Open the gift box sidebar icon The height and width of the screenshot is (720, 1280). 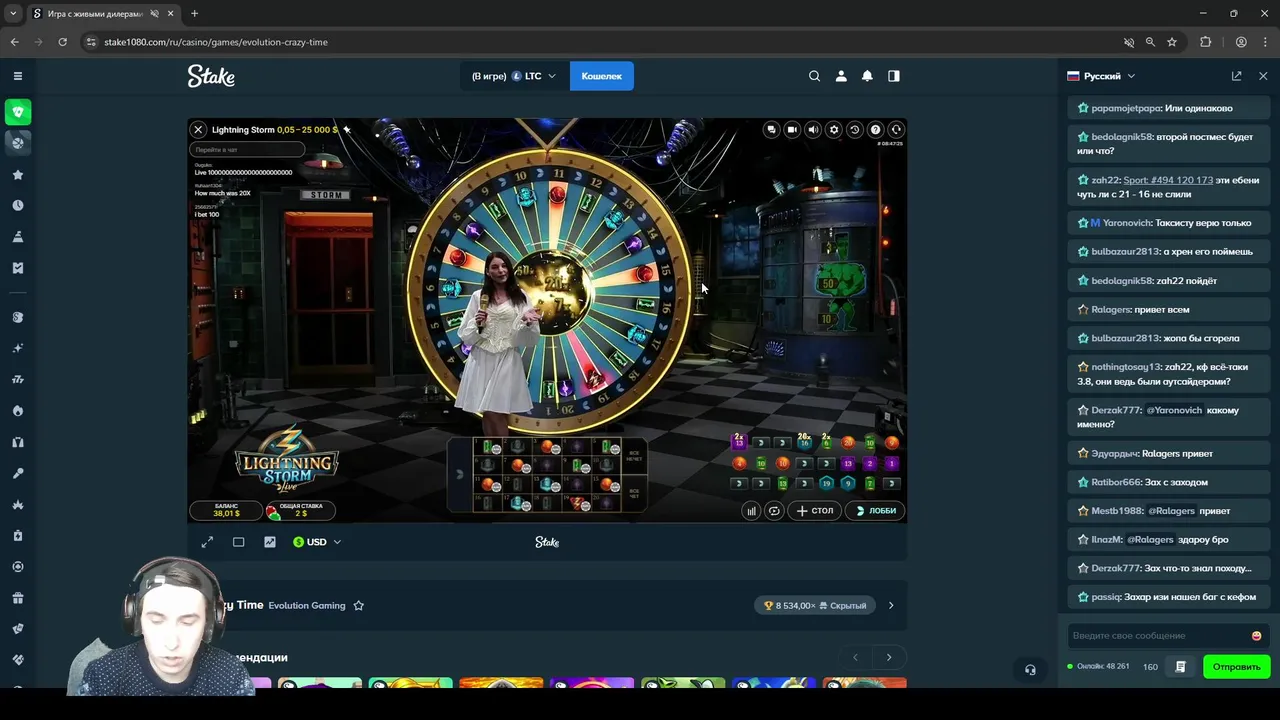18,599
